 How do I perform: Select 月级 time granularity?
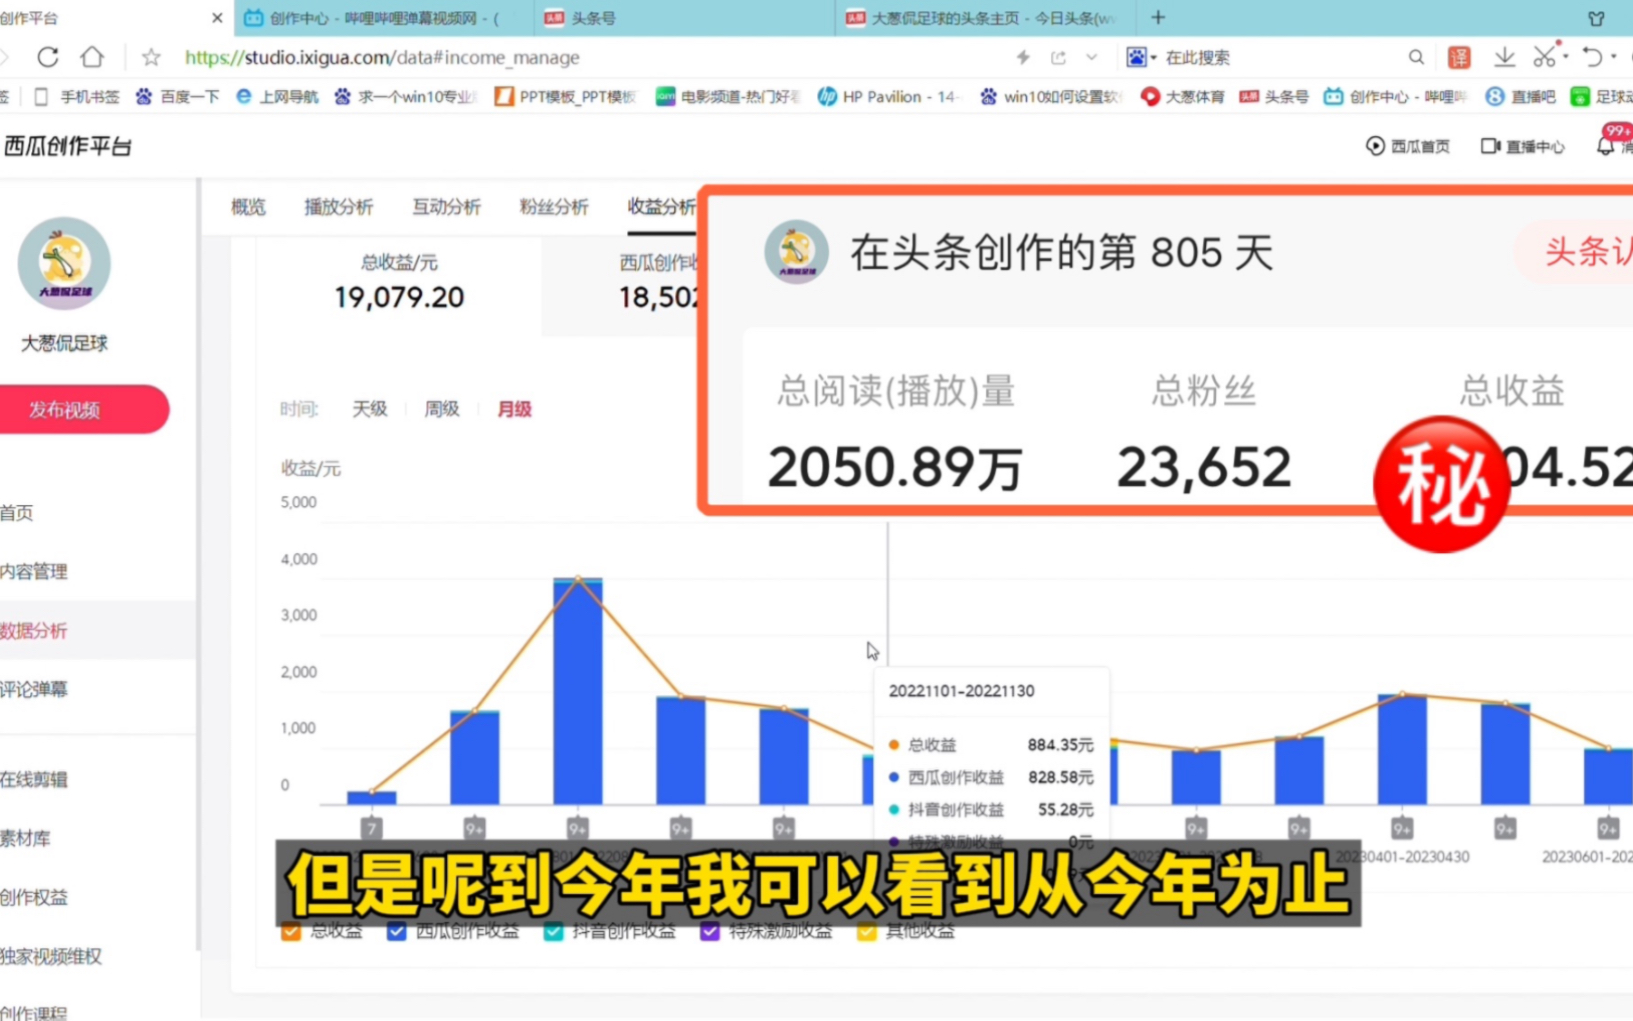click(514, 409)
